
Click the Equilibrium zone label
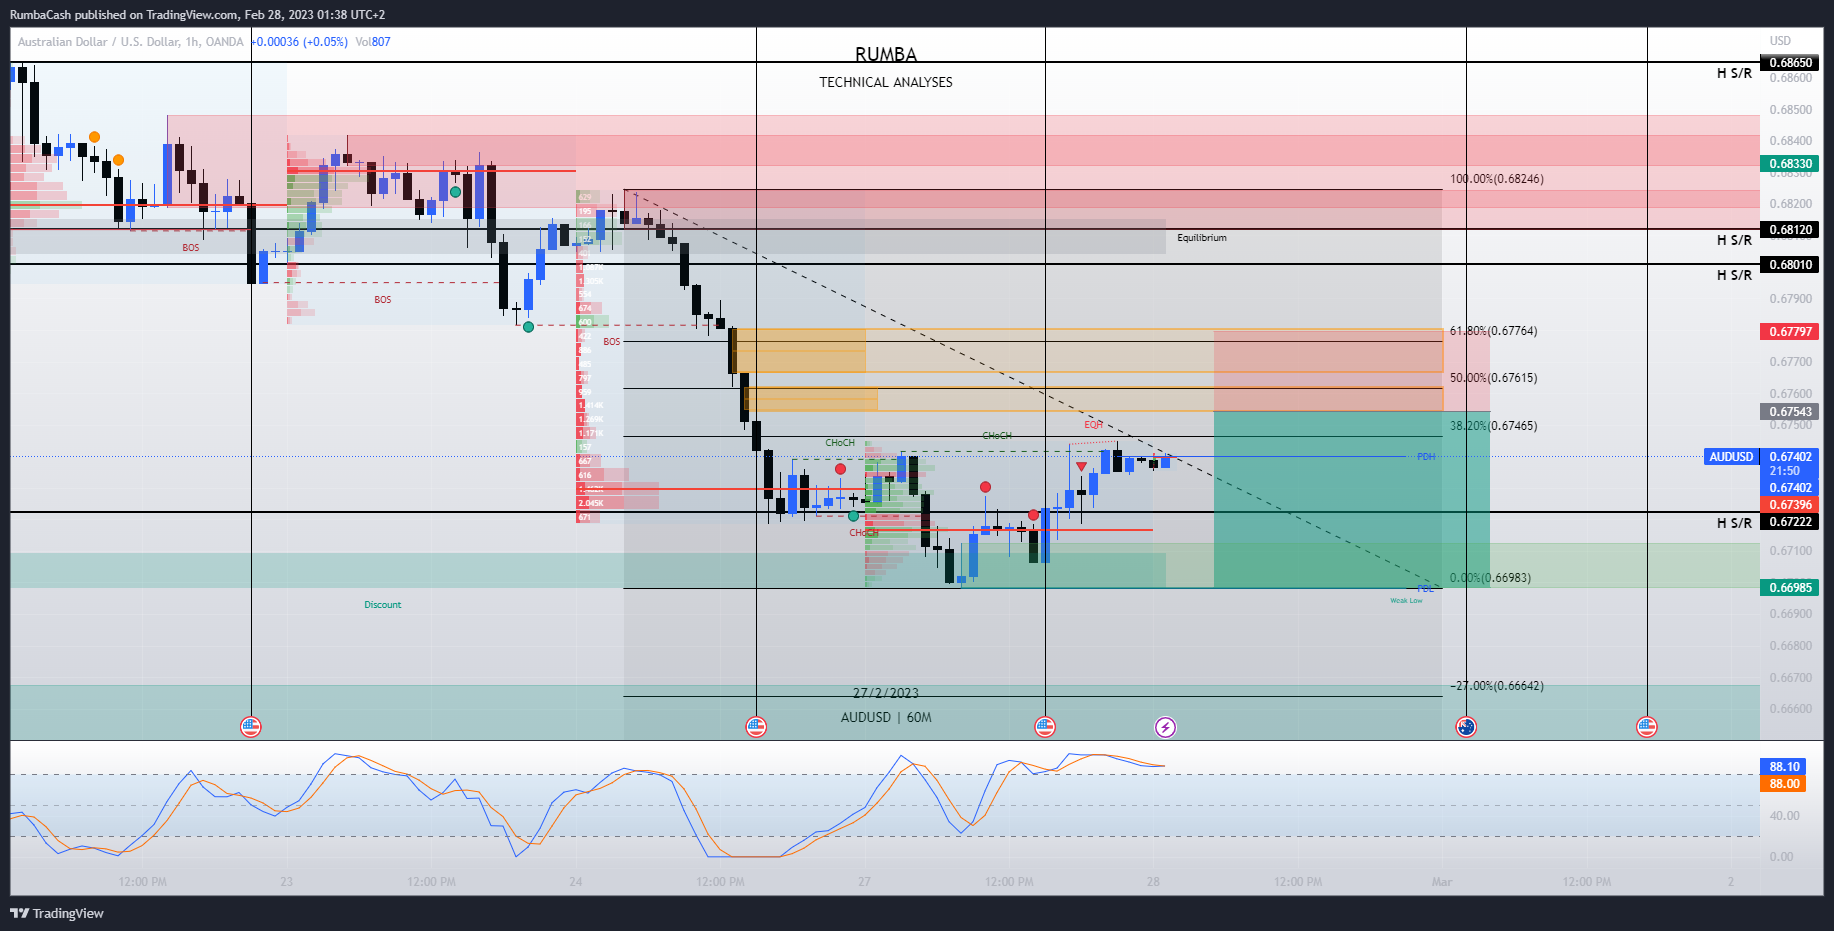1201,238
